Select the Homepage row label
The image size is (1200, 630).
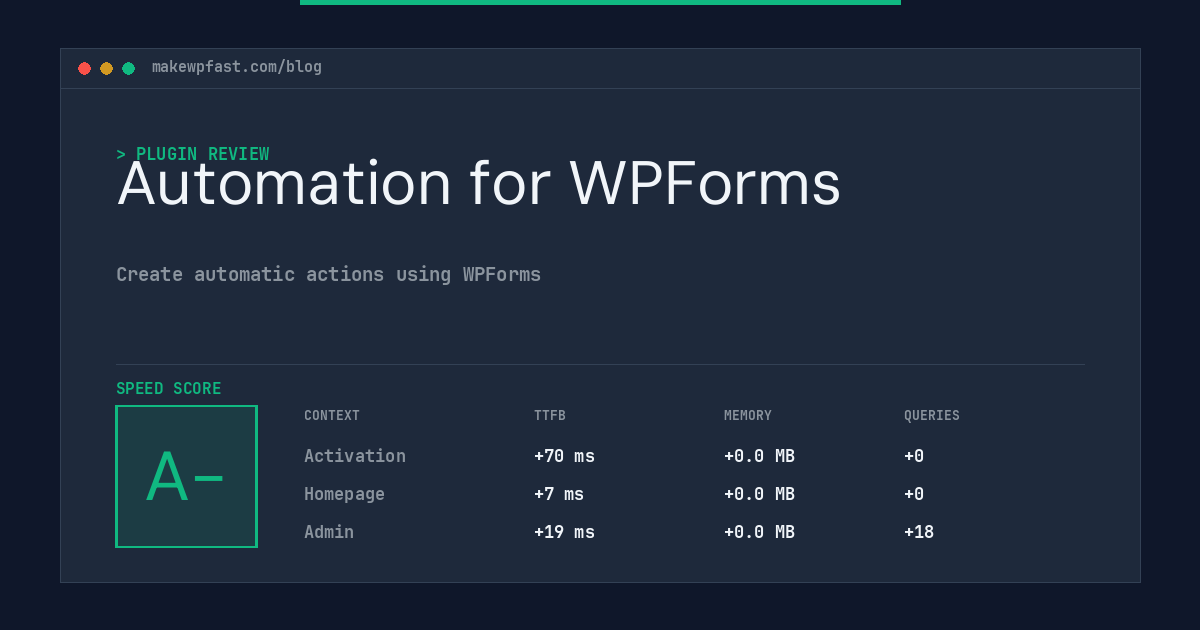344,494
